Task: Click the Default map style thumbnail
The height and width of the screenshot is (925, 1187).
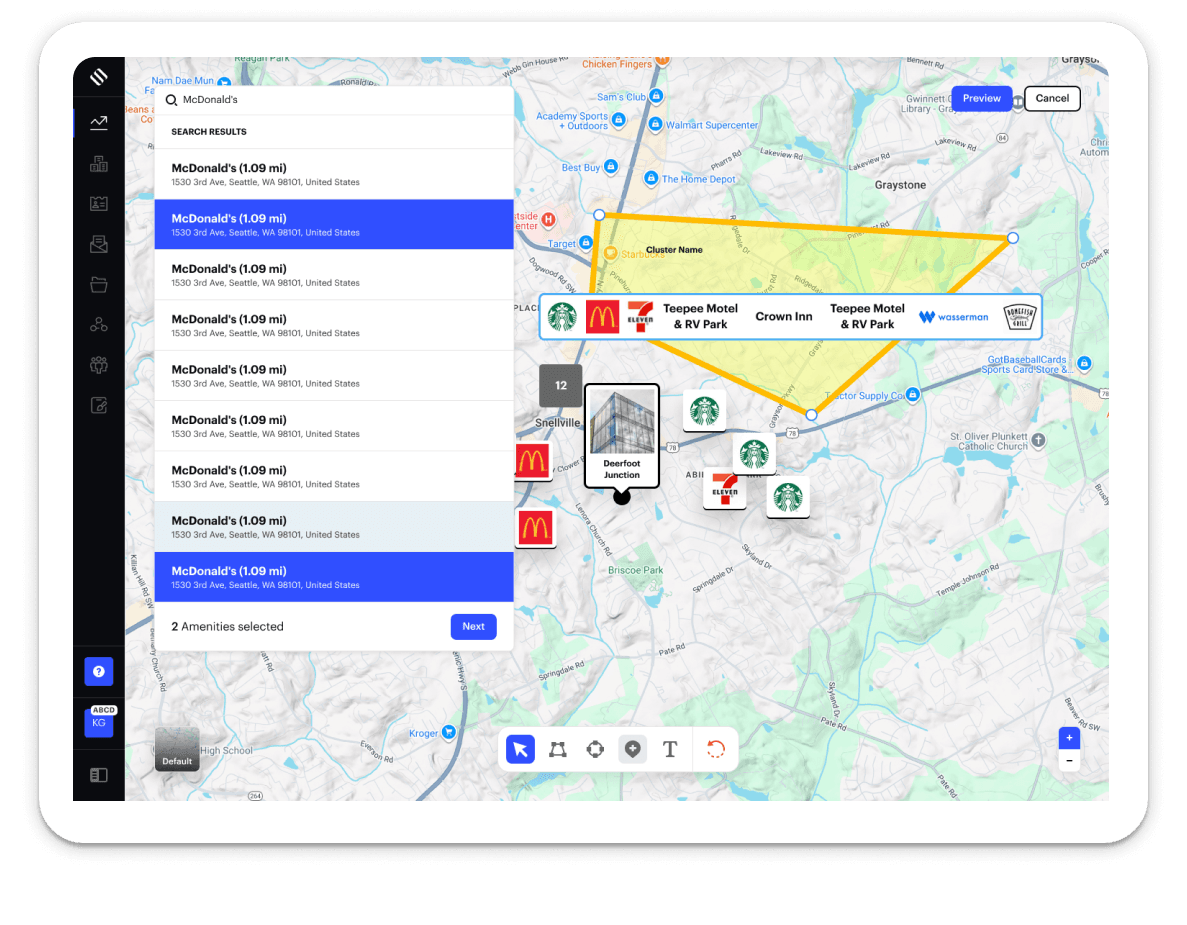Action: (x=177, y=749)
